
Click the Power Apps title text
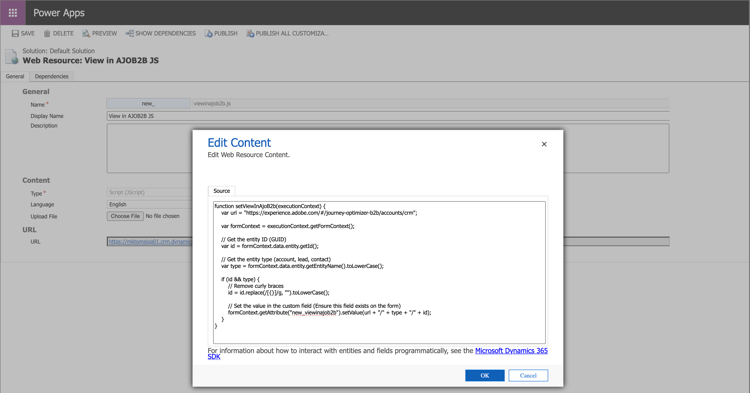tap(59, 13)
